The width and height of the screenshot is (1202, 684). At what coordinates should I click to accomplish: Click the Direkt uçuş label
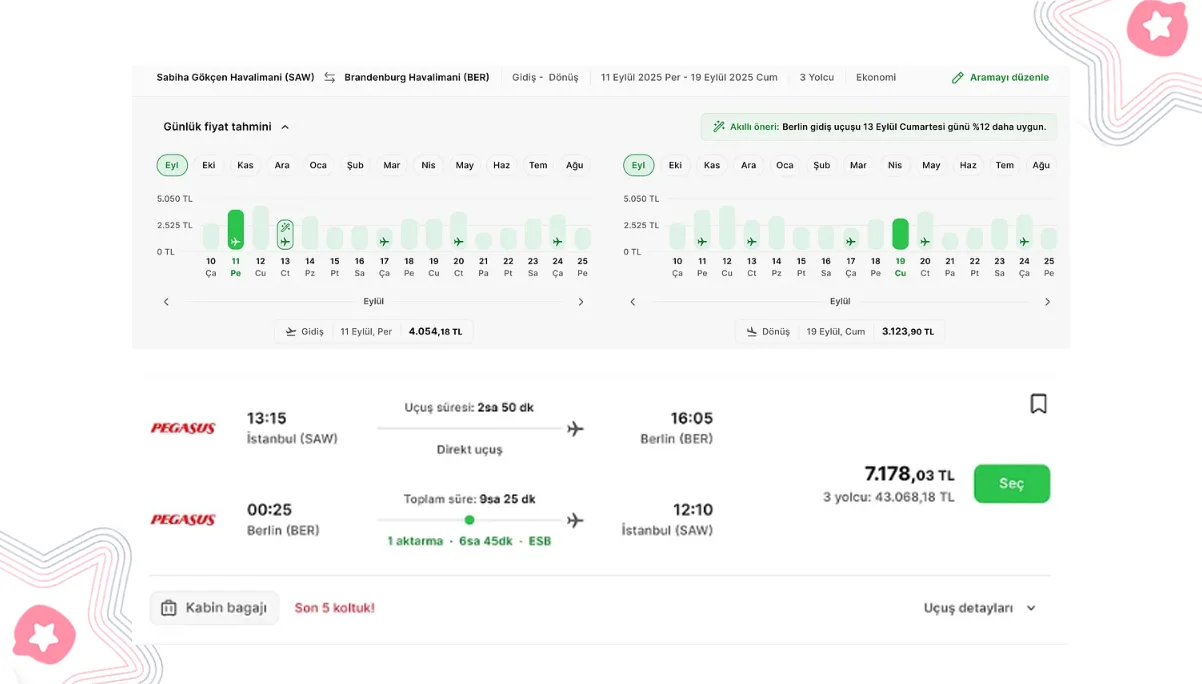point(470,450)
